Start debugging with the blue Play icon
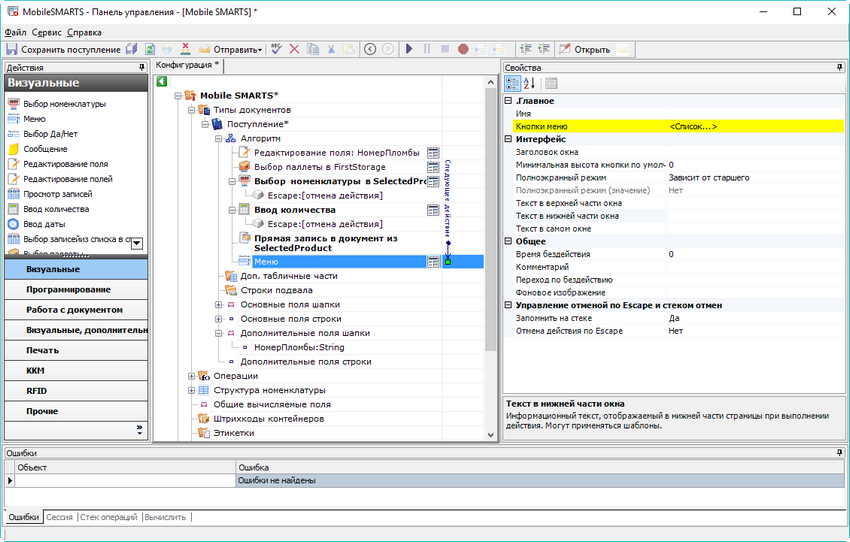The image size is (850, 542). coord(409,49)
